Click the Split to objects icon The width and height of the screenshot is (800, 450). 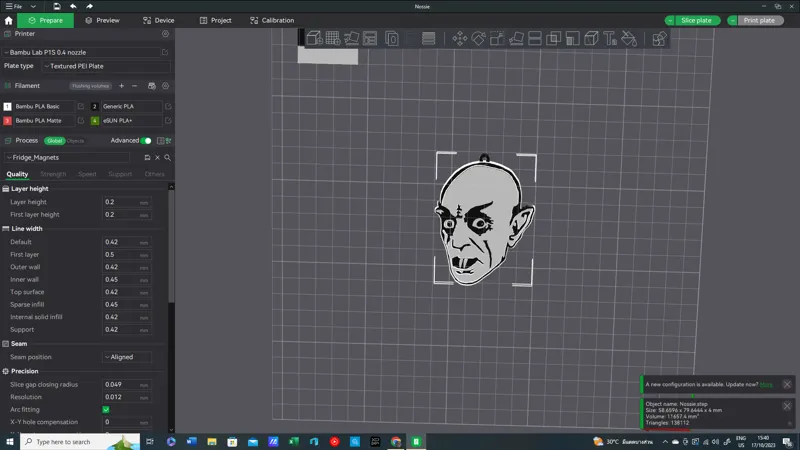[x=391, y=38]
